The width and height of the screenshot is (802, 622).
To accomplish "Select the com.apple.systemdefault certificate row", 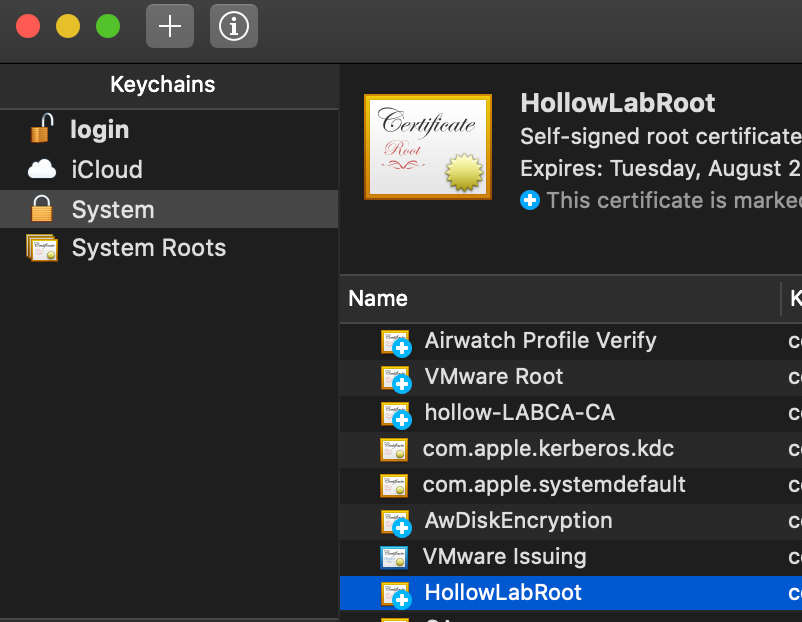I will click(x=554, y=485).
